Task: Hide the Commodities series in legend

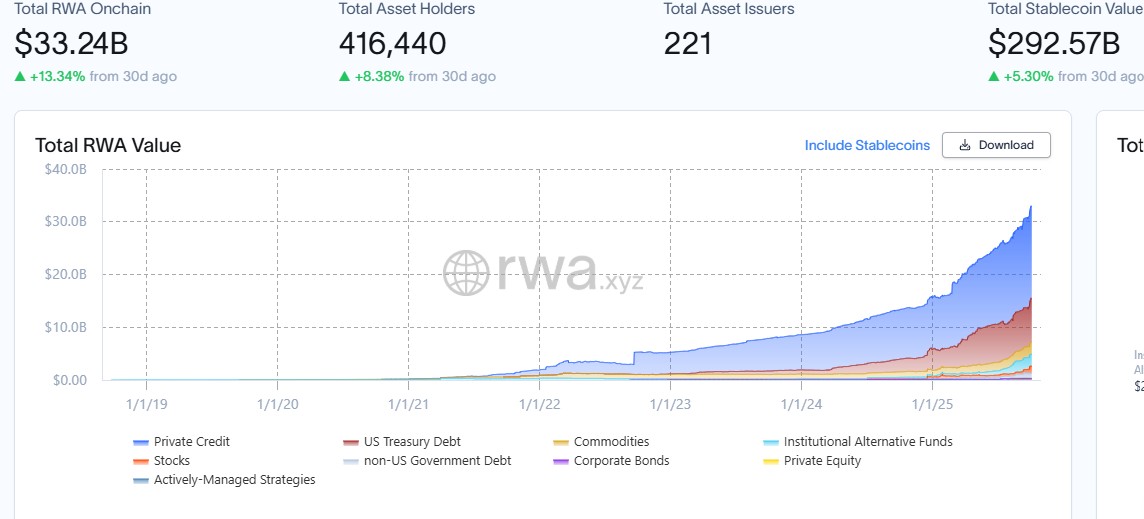Action: (611, 442)
